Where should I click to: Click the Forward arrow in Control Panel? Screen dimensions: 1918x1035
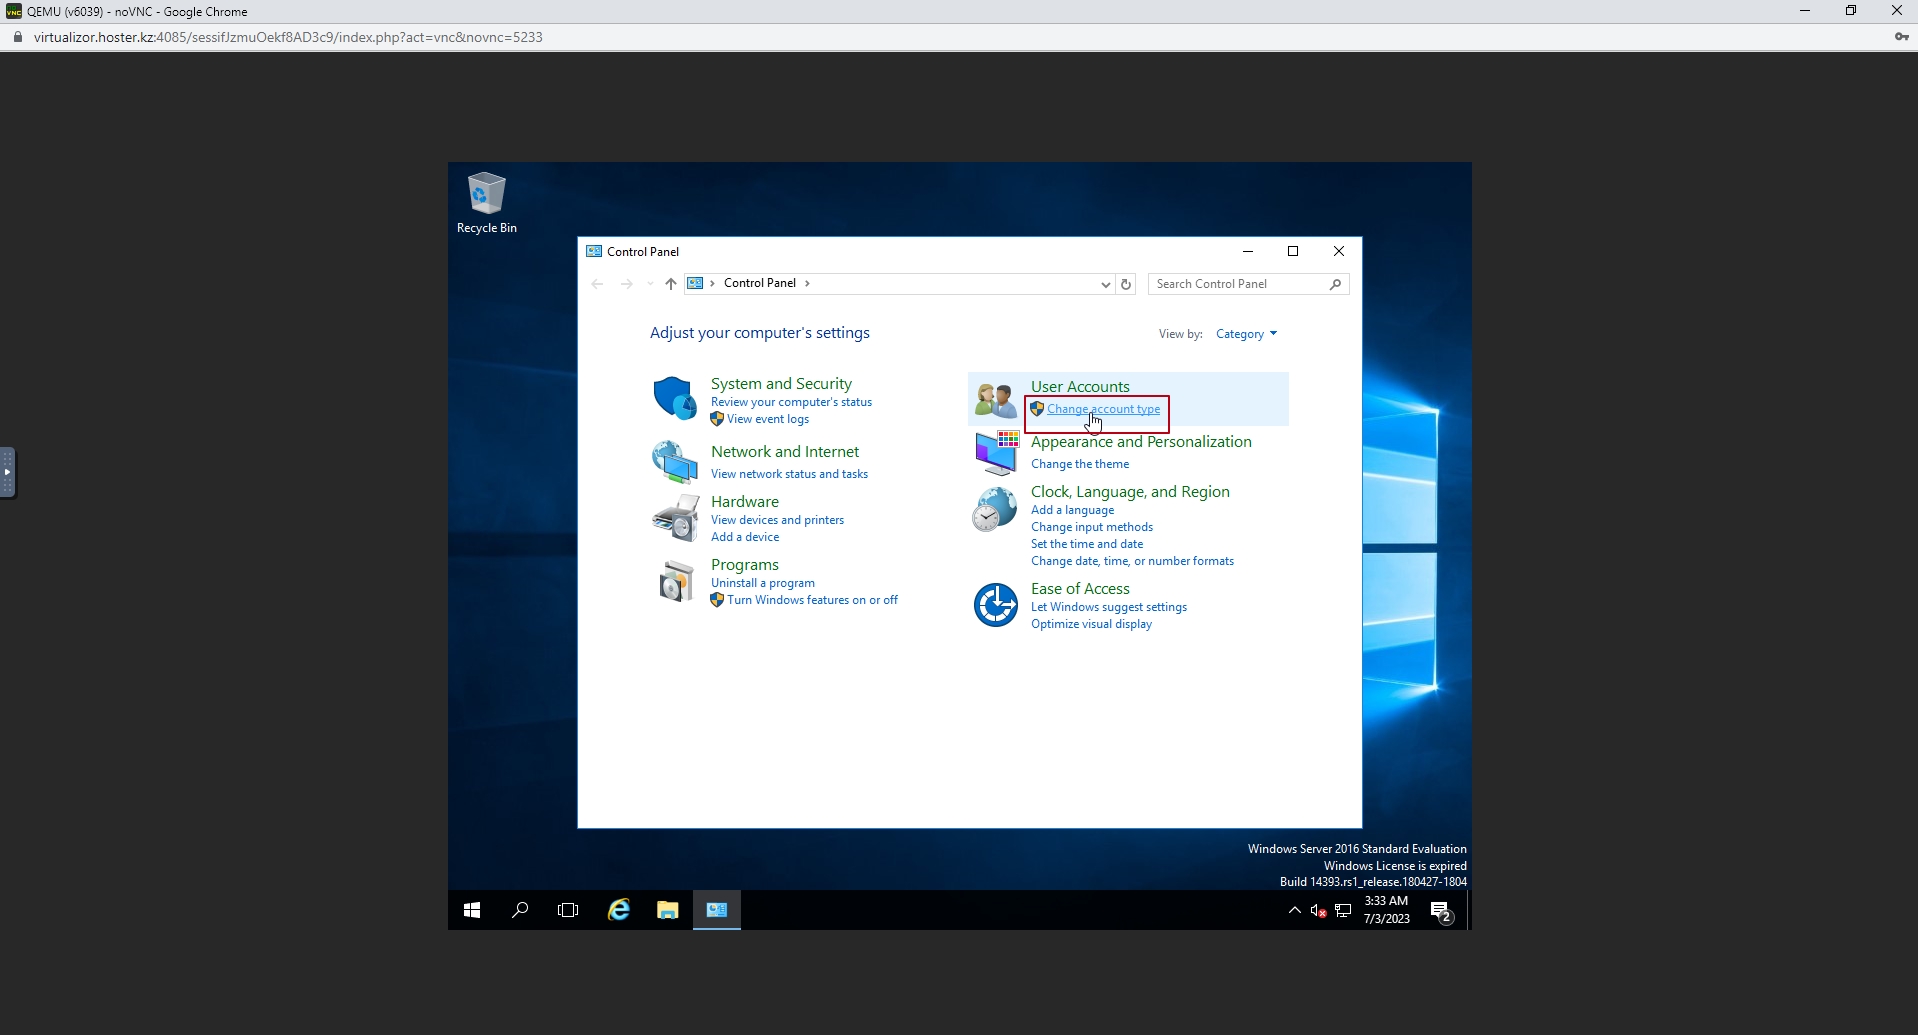coord(626,284)
